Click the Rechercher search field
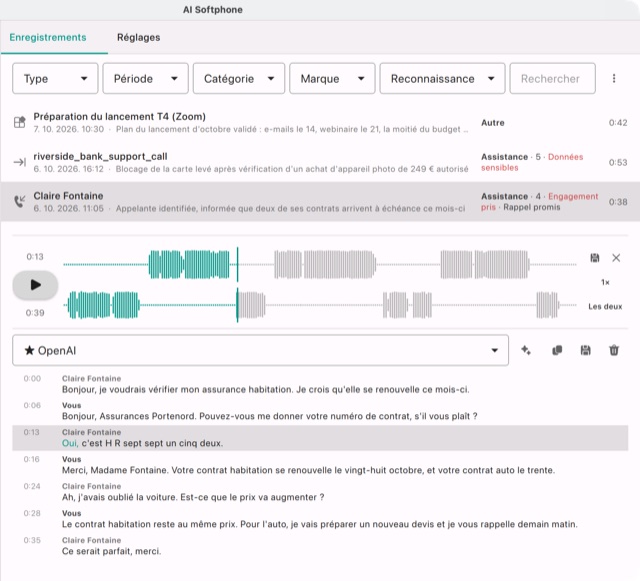640x581 pixels. pyautogui.click(x=552, y=78)
